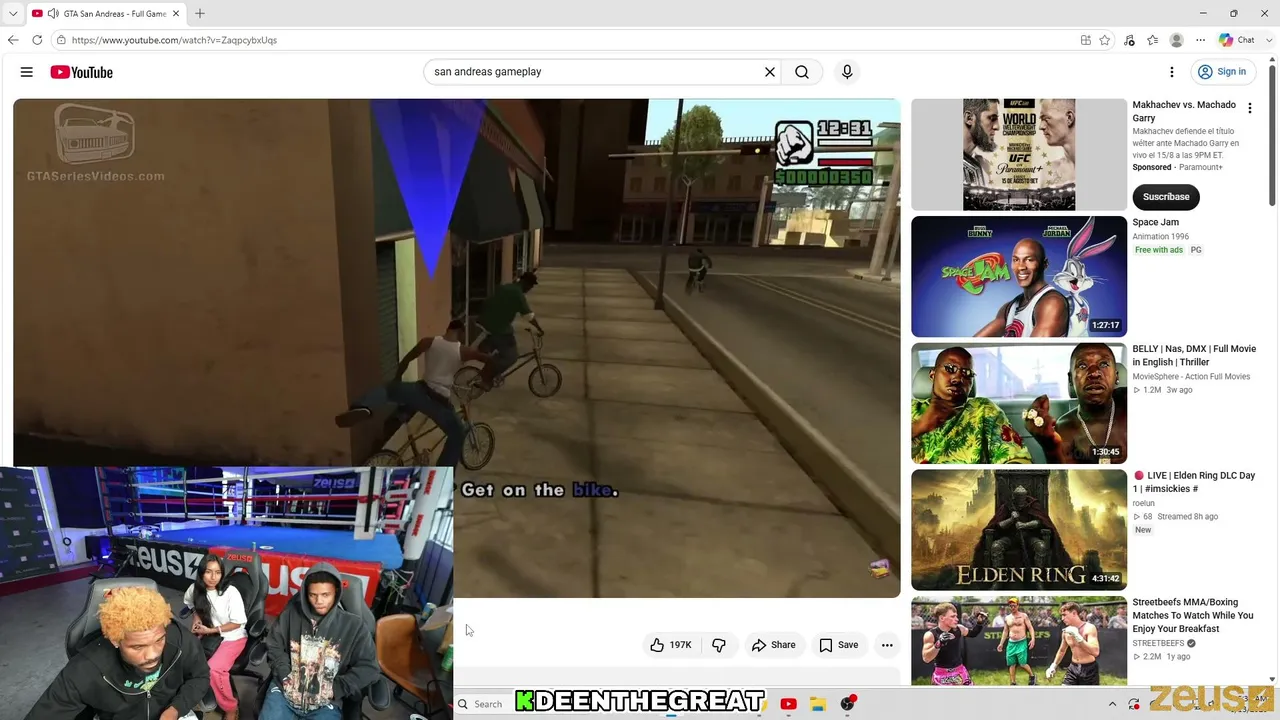This screenshot has width=1280, height=720.
Task: Open the Streetbeefs MMA/Boxing thumbnail
Action: [1019, 641]
